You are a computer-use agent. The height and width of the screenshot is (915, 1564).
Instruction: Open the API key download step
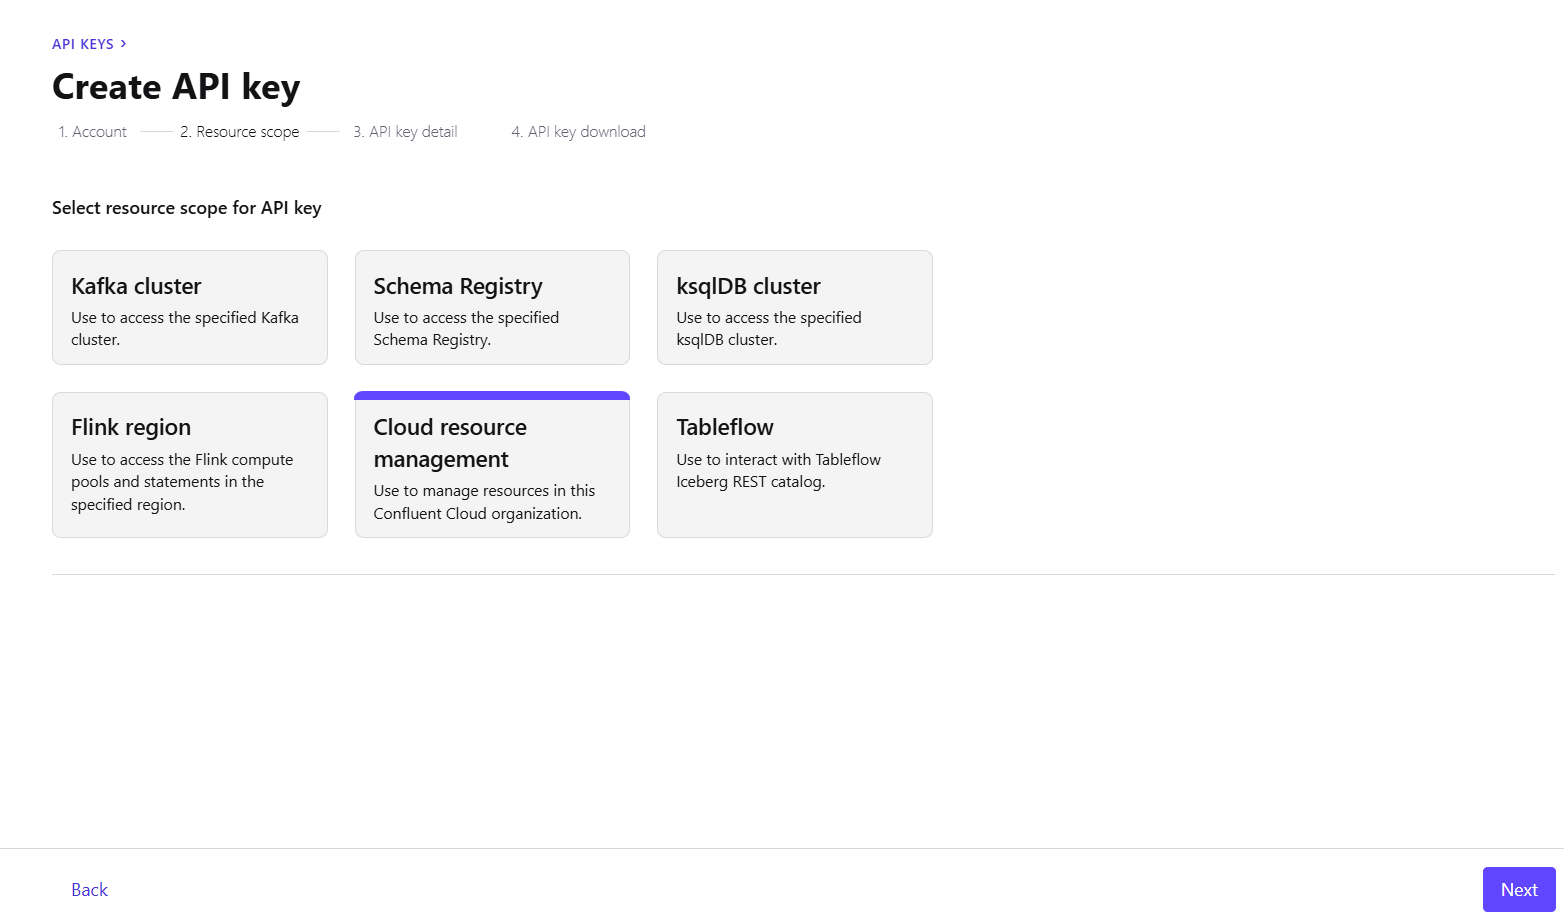(x=578, y=132)
